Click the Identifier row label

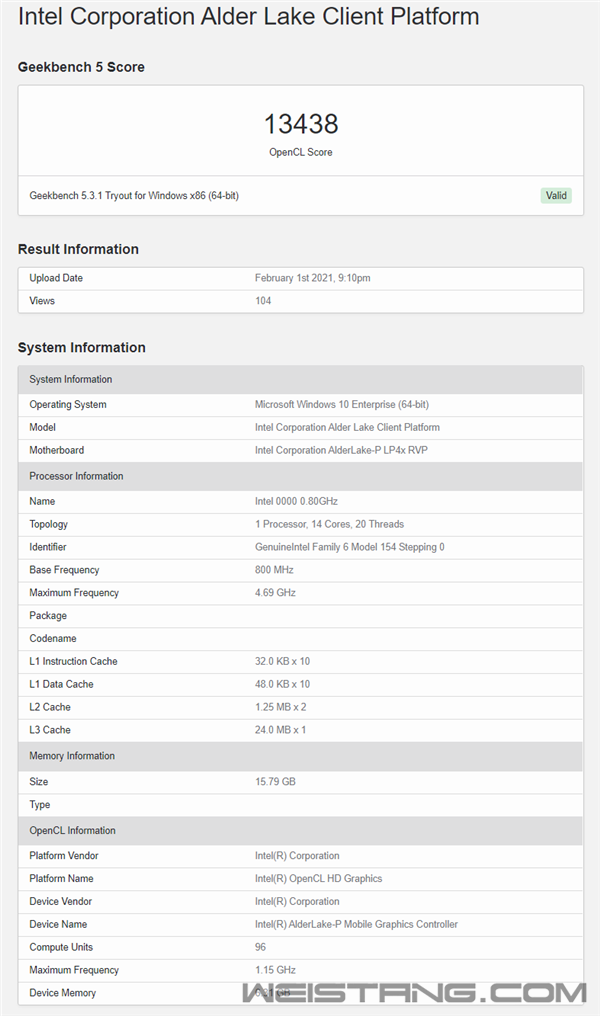[x=47, y=547]
